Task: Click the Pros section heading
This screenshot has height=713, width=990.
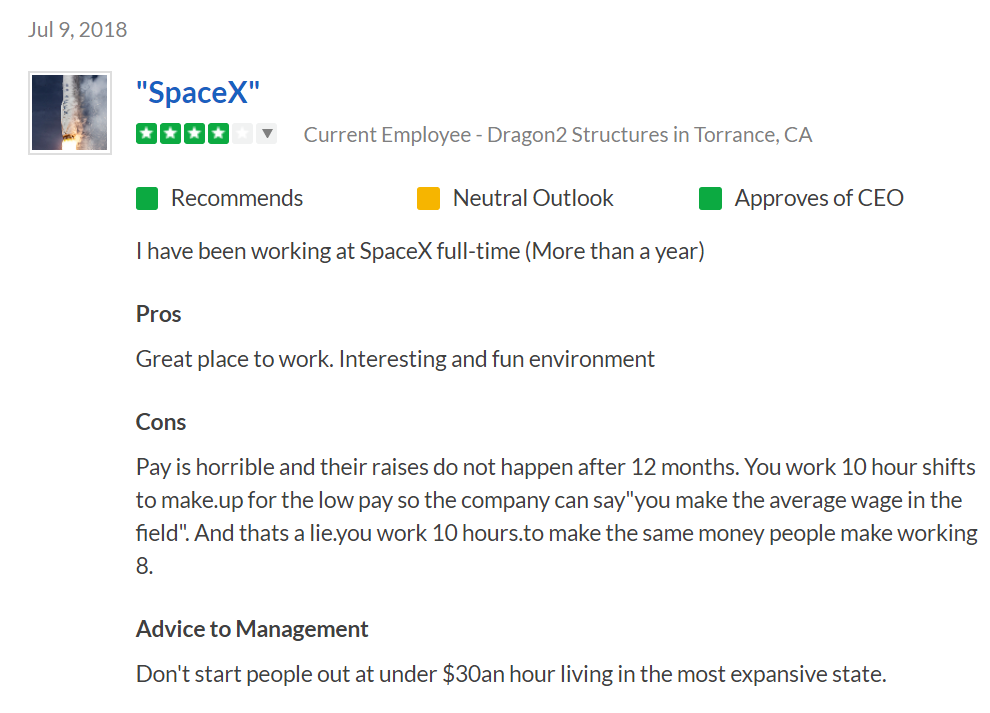Action: (158, 314)
